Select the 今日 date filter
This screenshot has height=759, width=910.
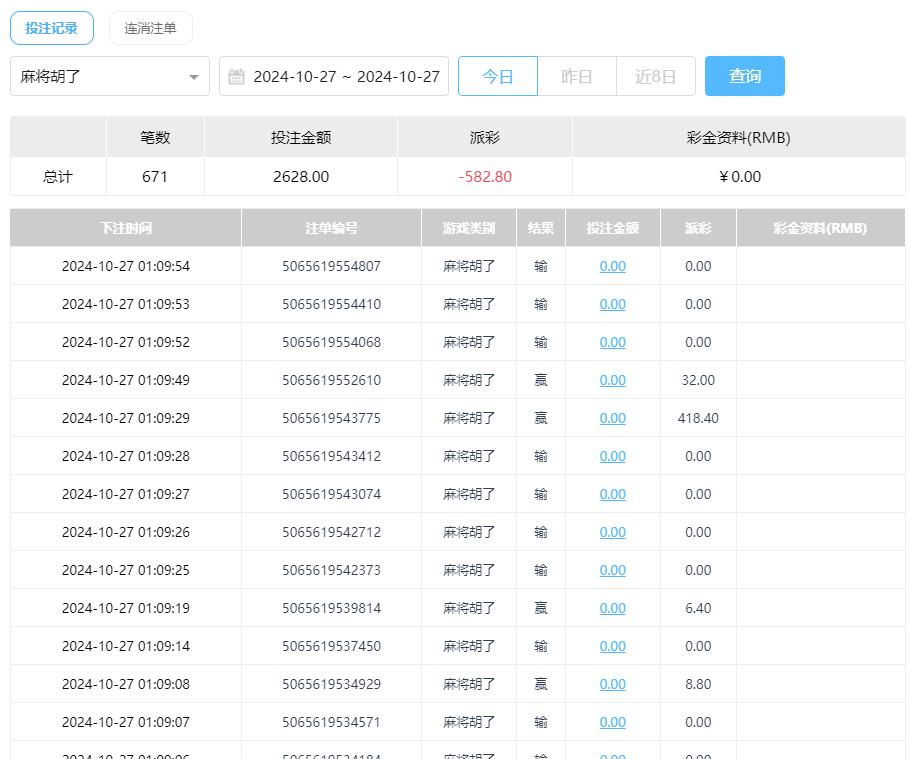tap(498, 77)
